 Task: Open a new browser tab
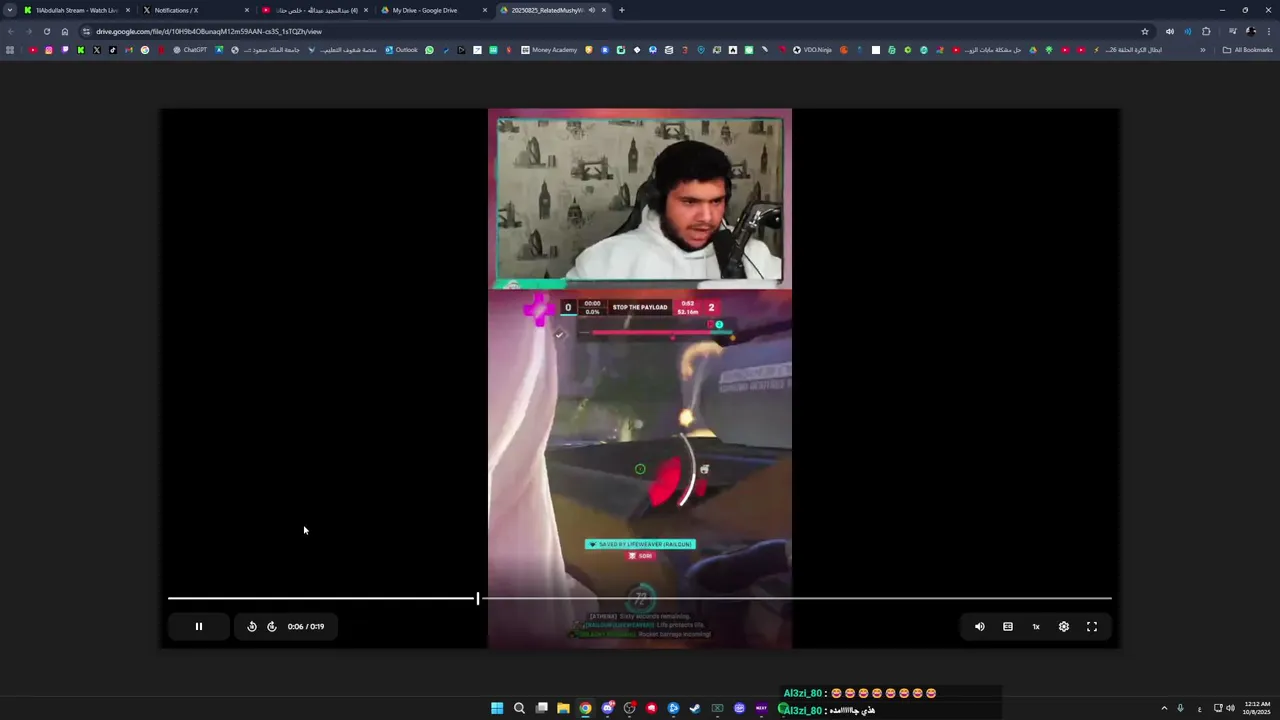click(x=622, y=10)
